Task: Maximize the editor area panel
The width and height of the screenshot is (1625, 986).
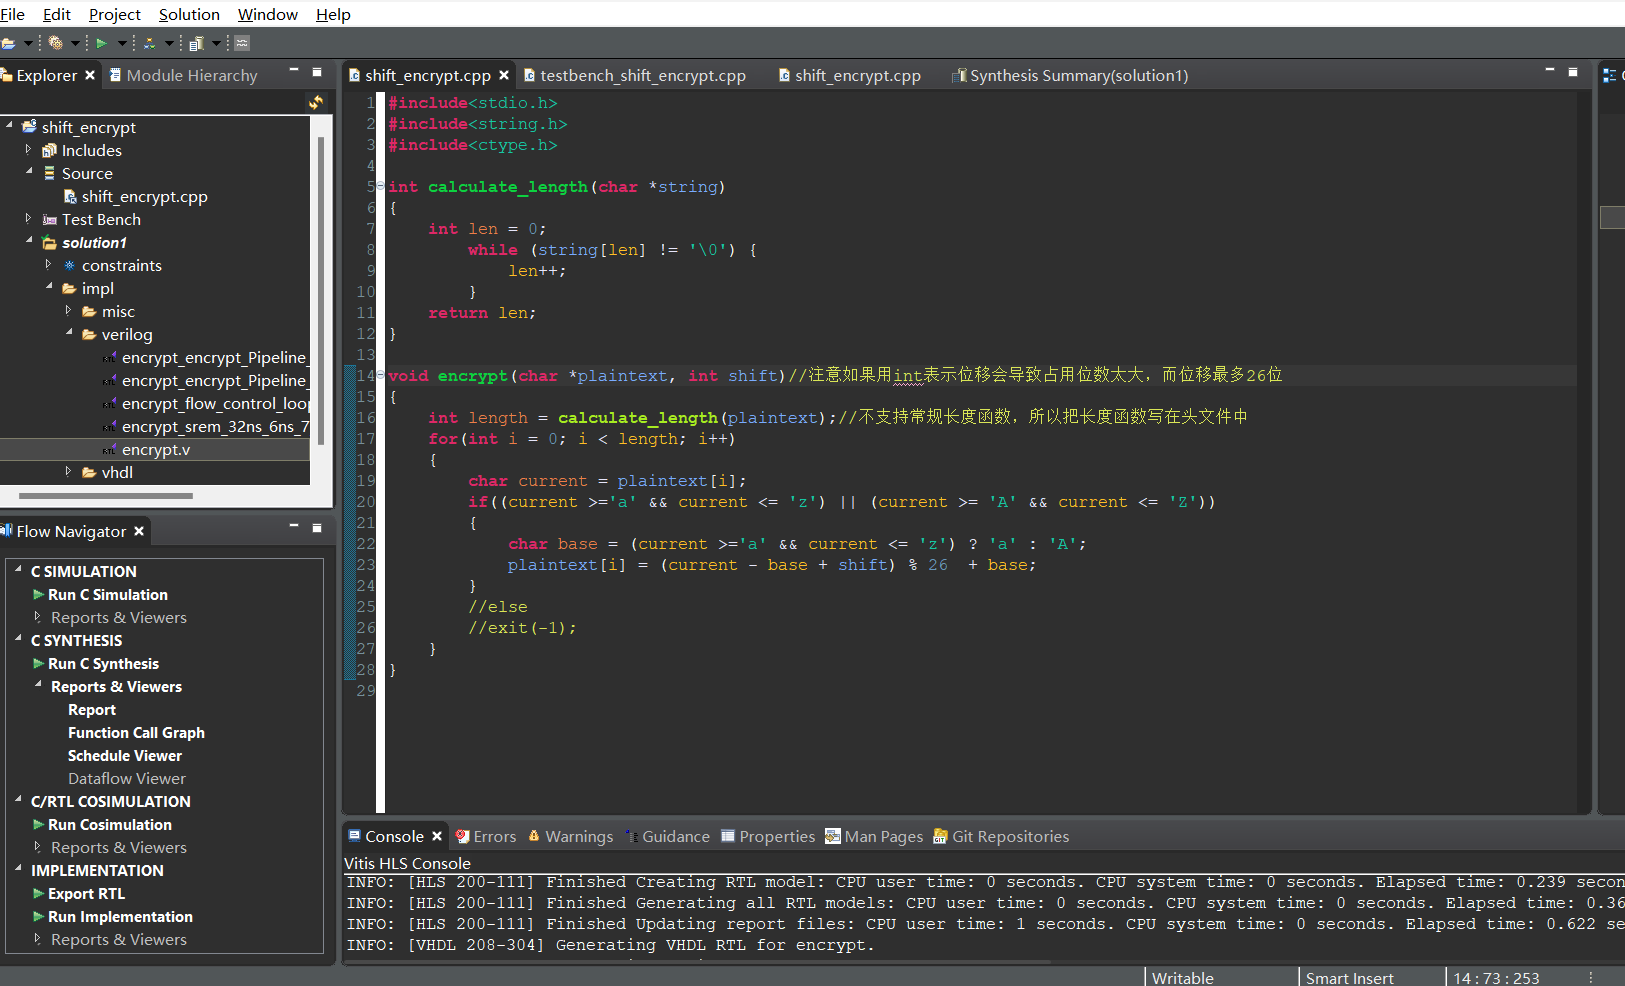Action: (x=1572, y=71)
